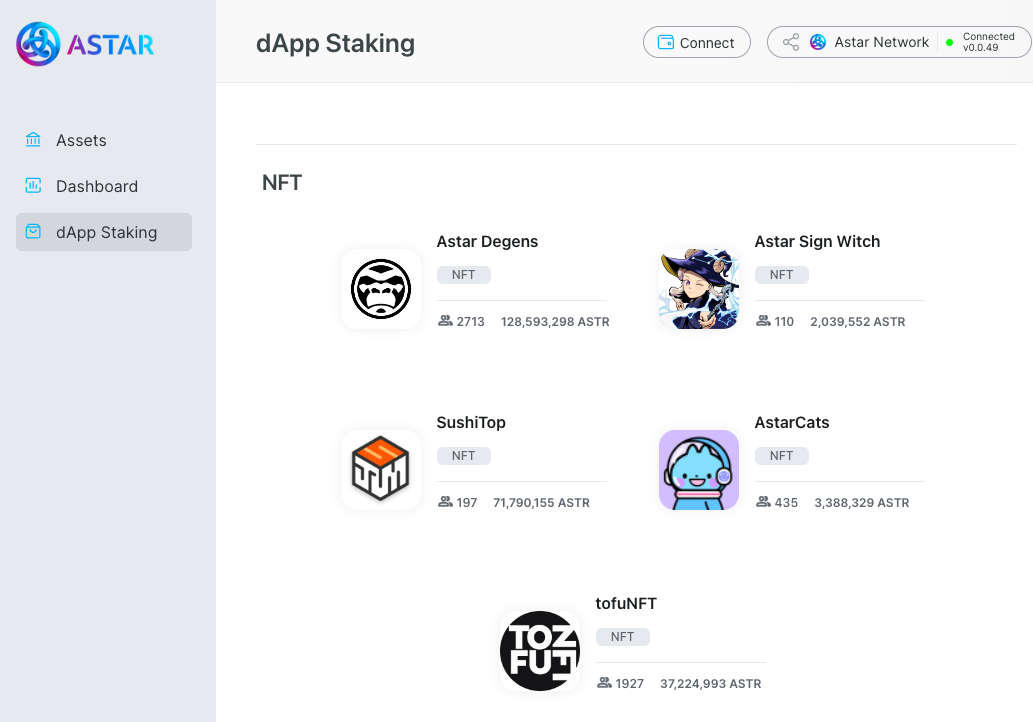The height and width of the screenshot is (722, 1033).
Task: Click wallet icon inside Connect button
Action: (x=666, y=42)
